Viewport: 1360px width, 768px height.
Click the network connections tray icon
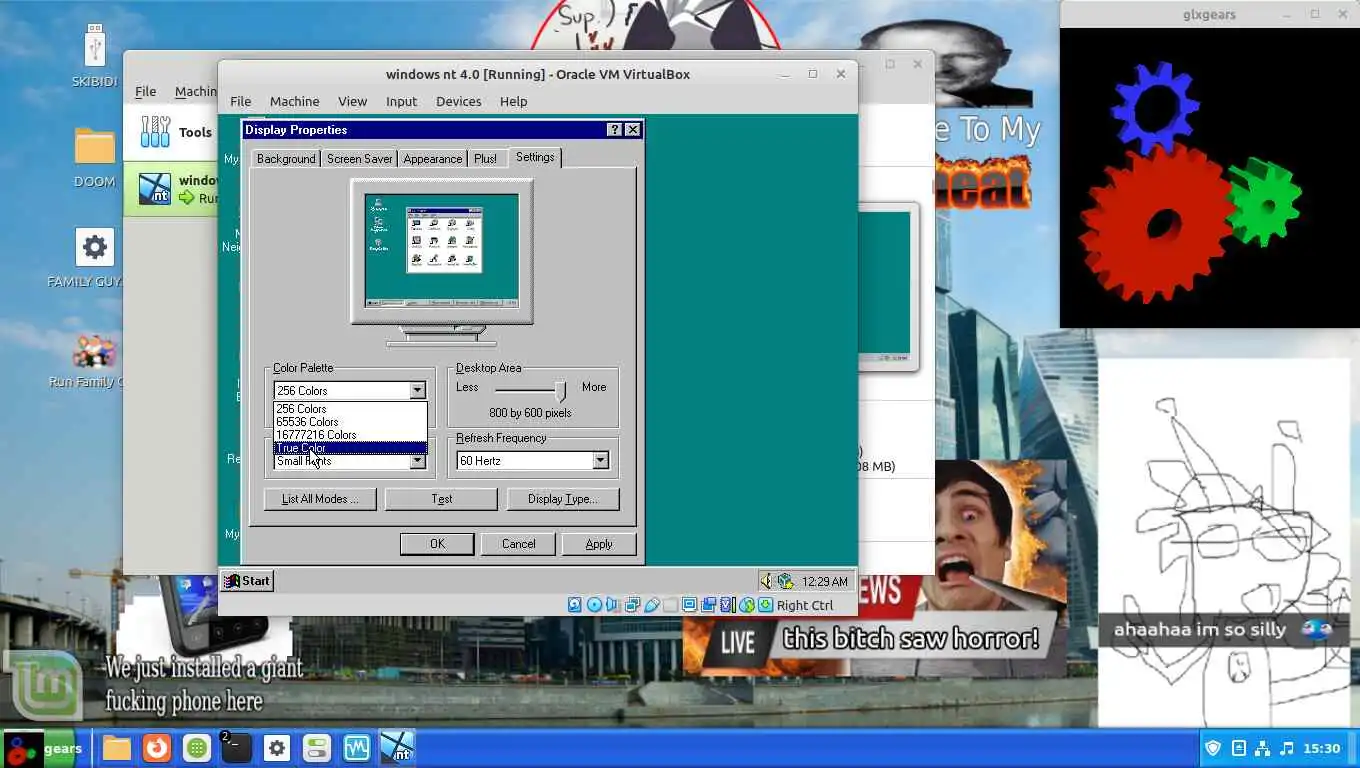[1262, 748]
